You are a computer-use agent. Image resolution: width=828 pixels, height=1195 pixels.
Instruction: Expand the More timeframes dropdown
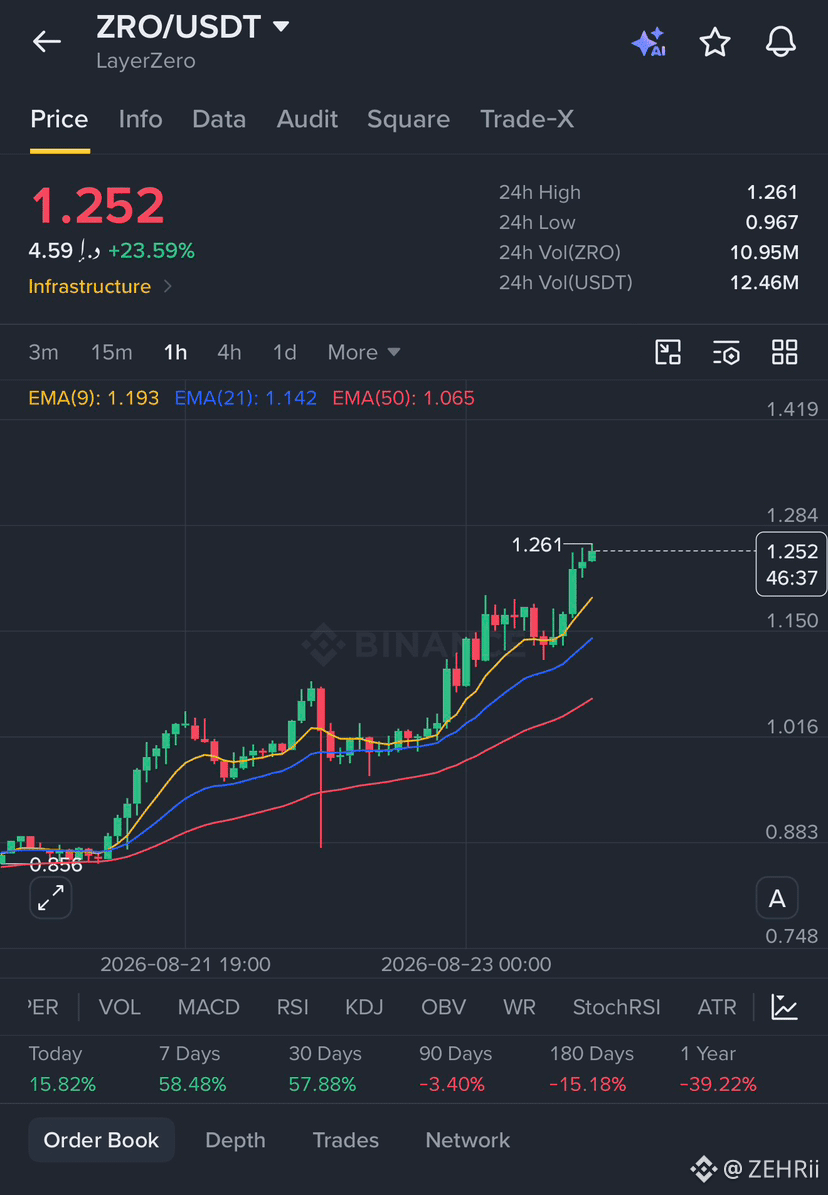pyautogui.click(x=364, y=352)
